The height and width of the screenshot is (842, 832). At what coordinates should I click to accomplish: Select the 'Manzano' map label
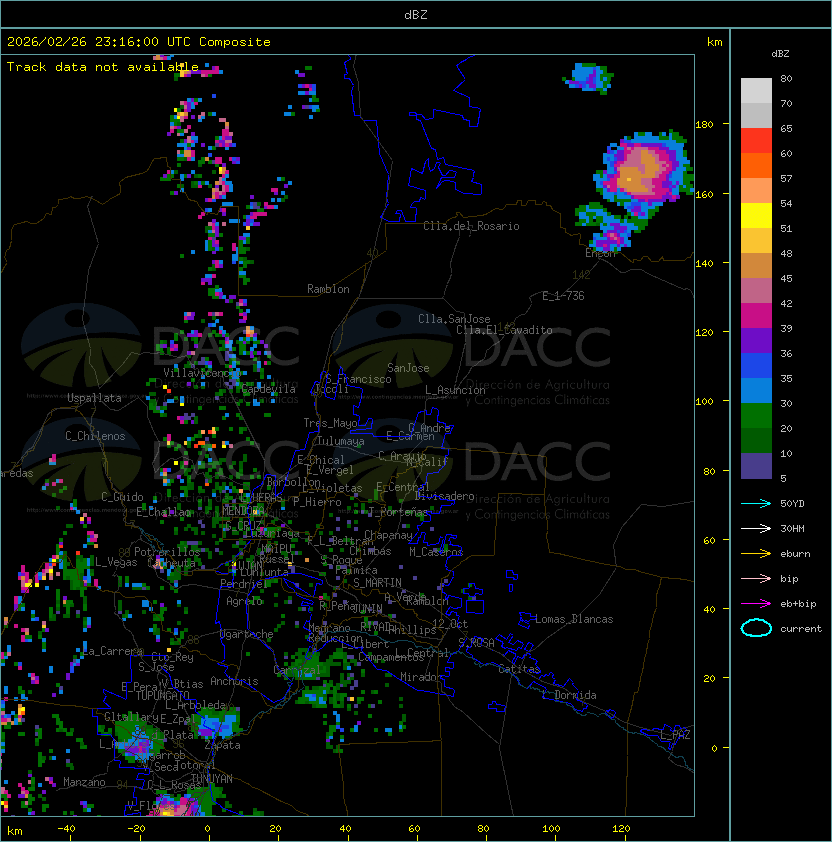coord(84,782)
